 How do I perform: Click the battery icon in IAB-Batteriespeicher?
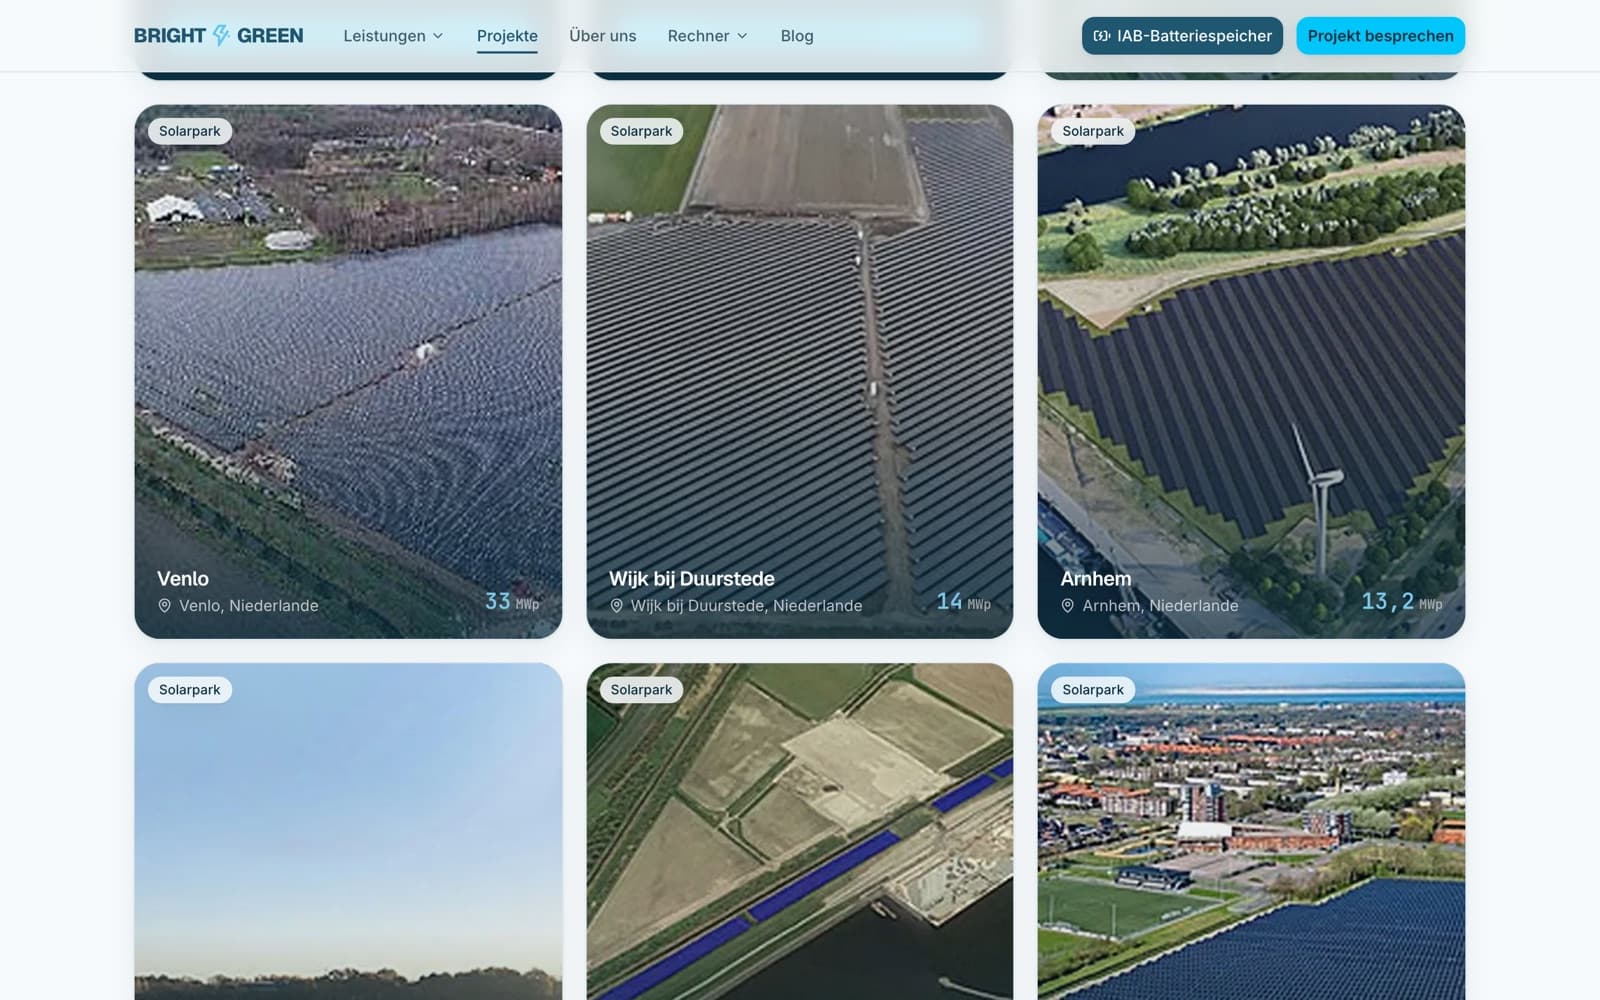[x=1102, y=36]
